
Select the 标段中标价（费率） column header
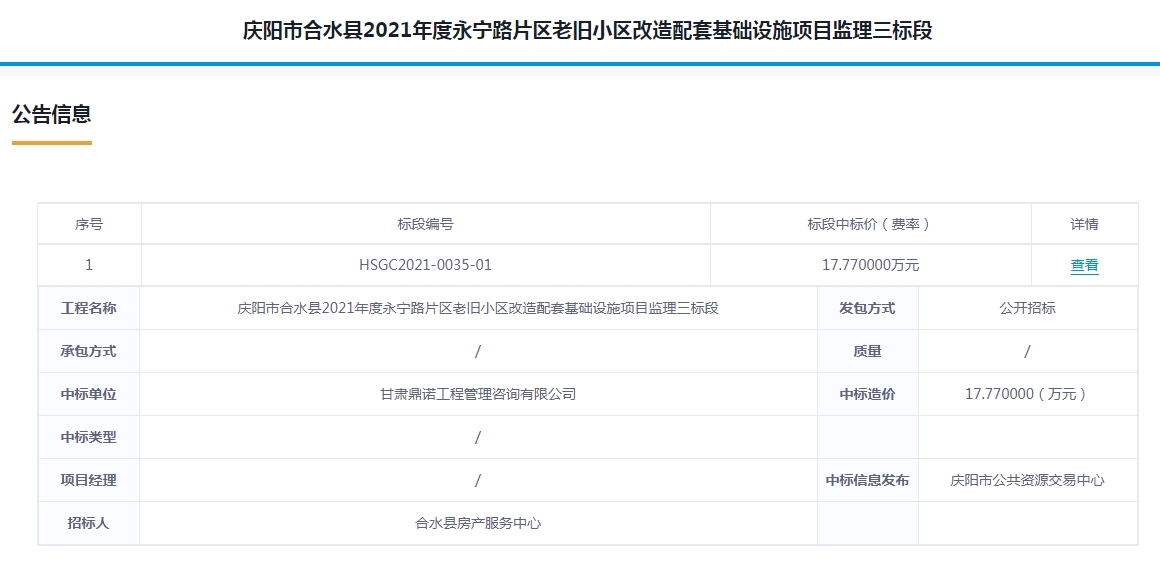point(870,224)
